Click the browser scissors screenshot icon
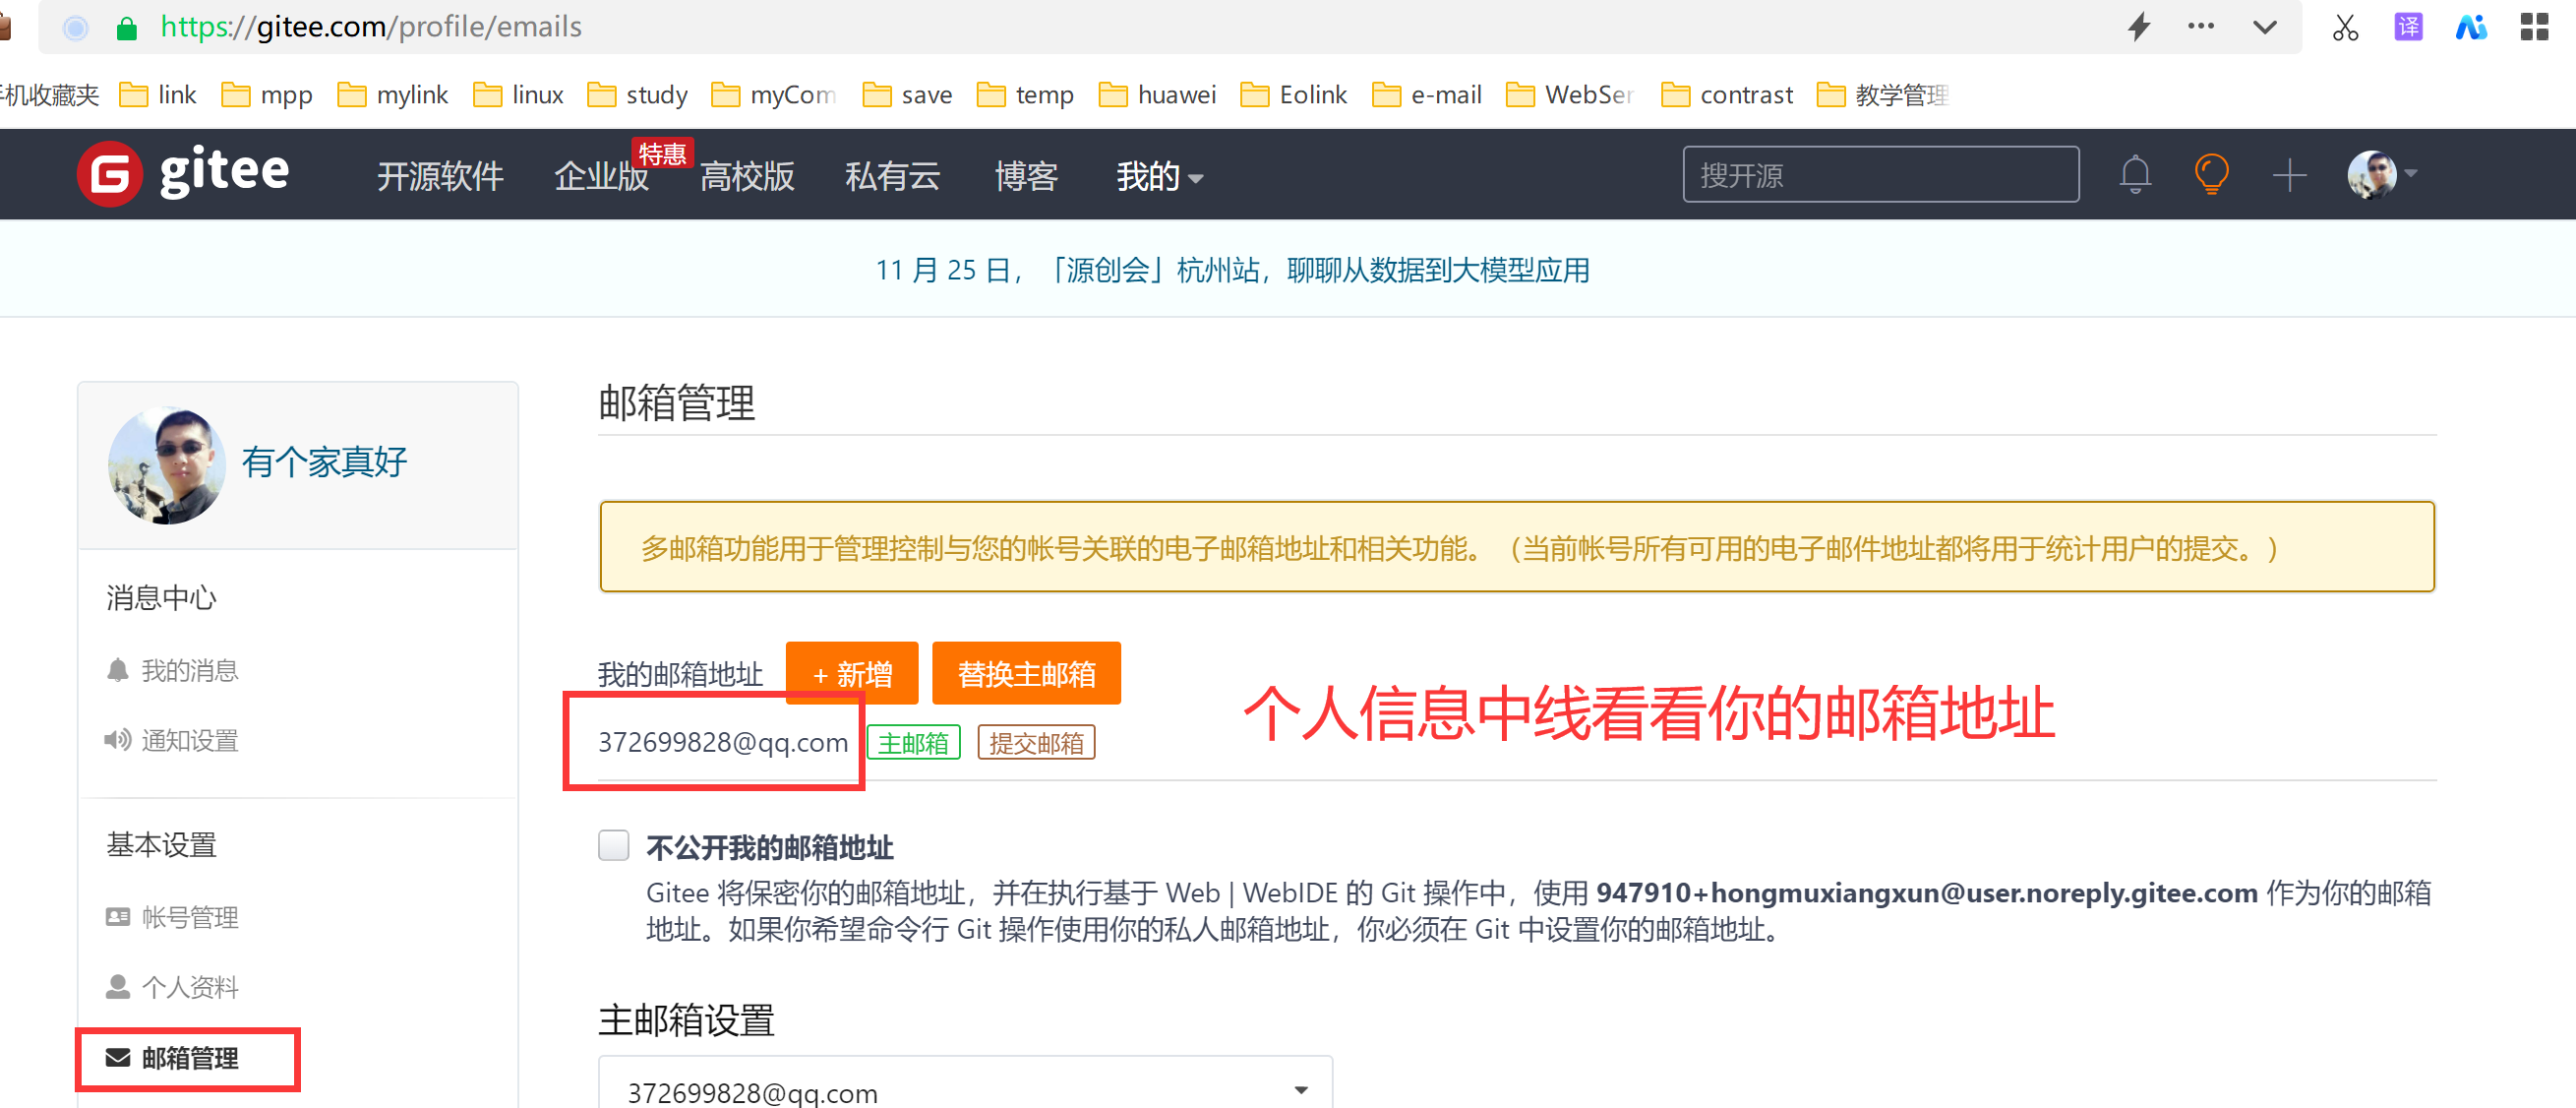 2344,27
